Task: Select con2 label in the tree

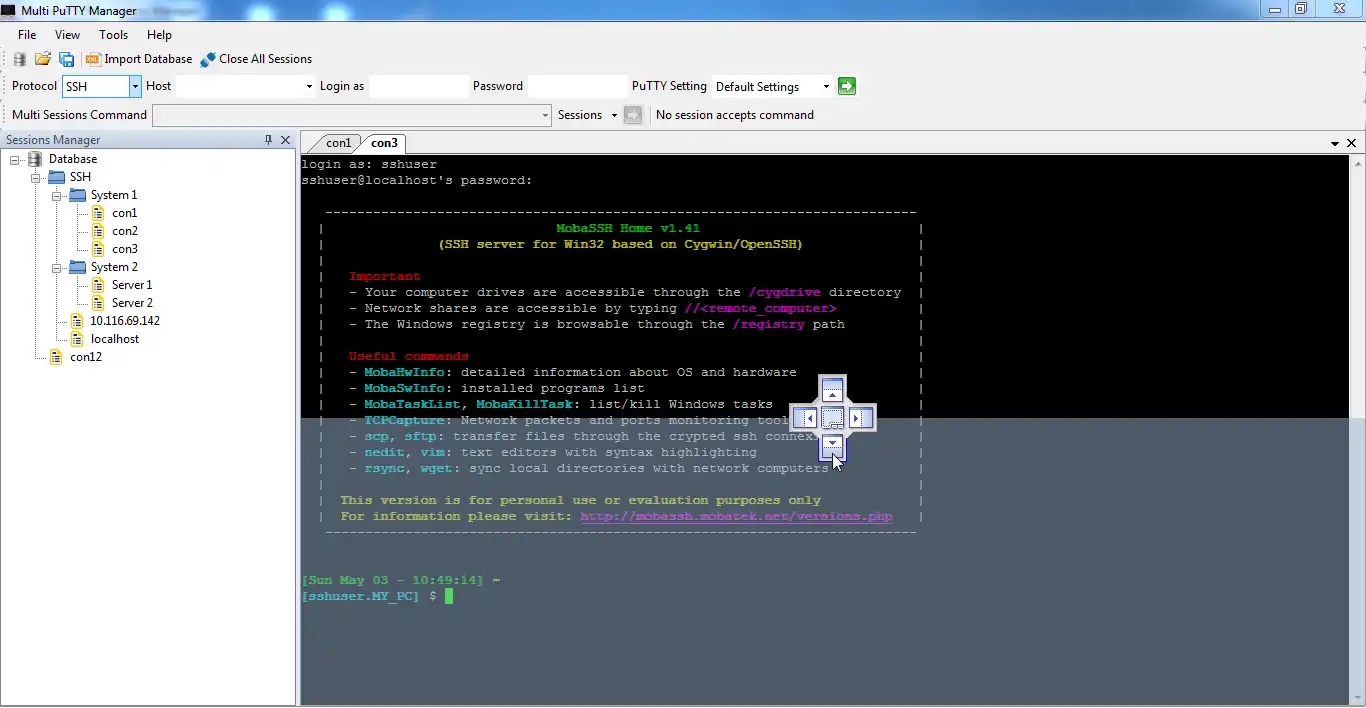Action: click(x=125, y=231)
